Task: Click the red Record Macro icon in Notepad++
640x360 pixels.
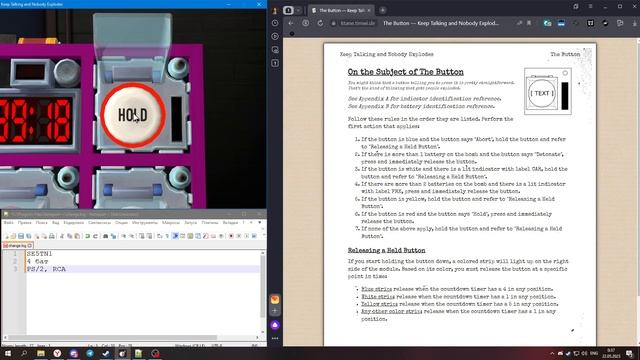Action: click(231, 236)
